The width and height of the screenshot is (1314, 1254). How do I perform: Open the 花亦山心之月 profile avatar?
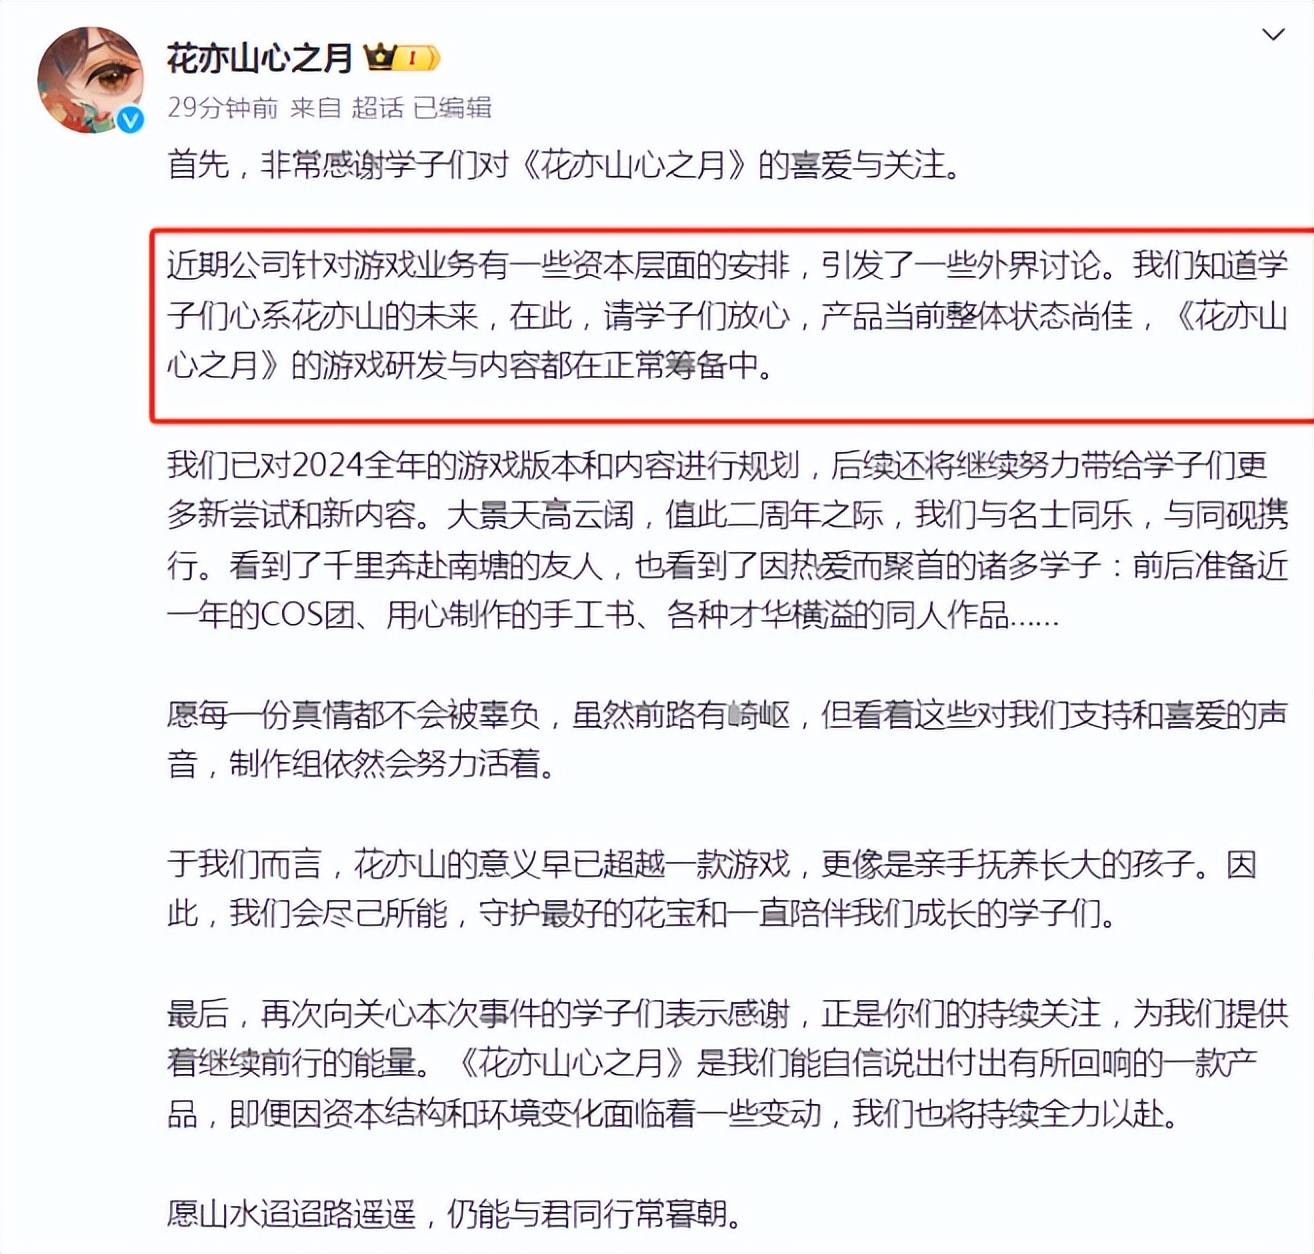pos(90,80)
